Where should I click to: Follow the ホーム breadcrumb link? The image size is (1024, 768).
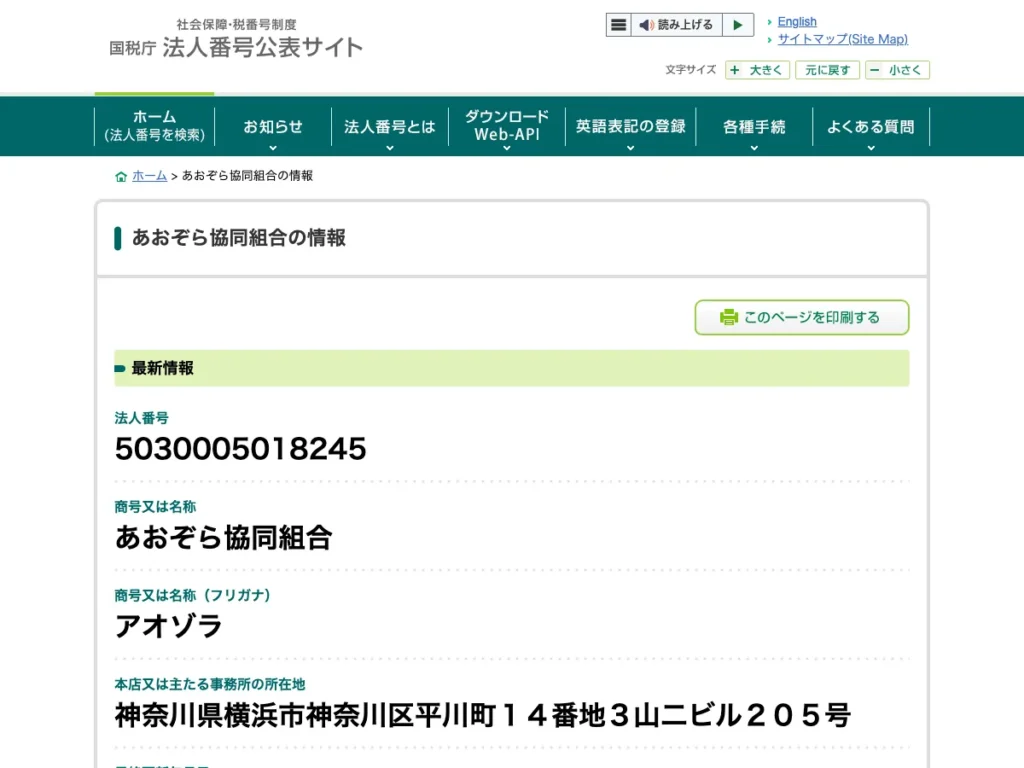point(150,176)
